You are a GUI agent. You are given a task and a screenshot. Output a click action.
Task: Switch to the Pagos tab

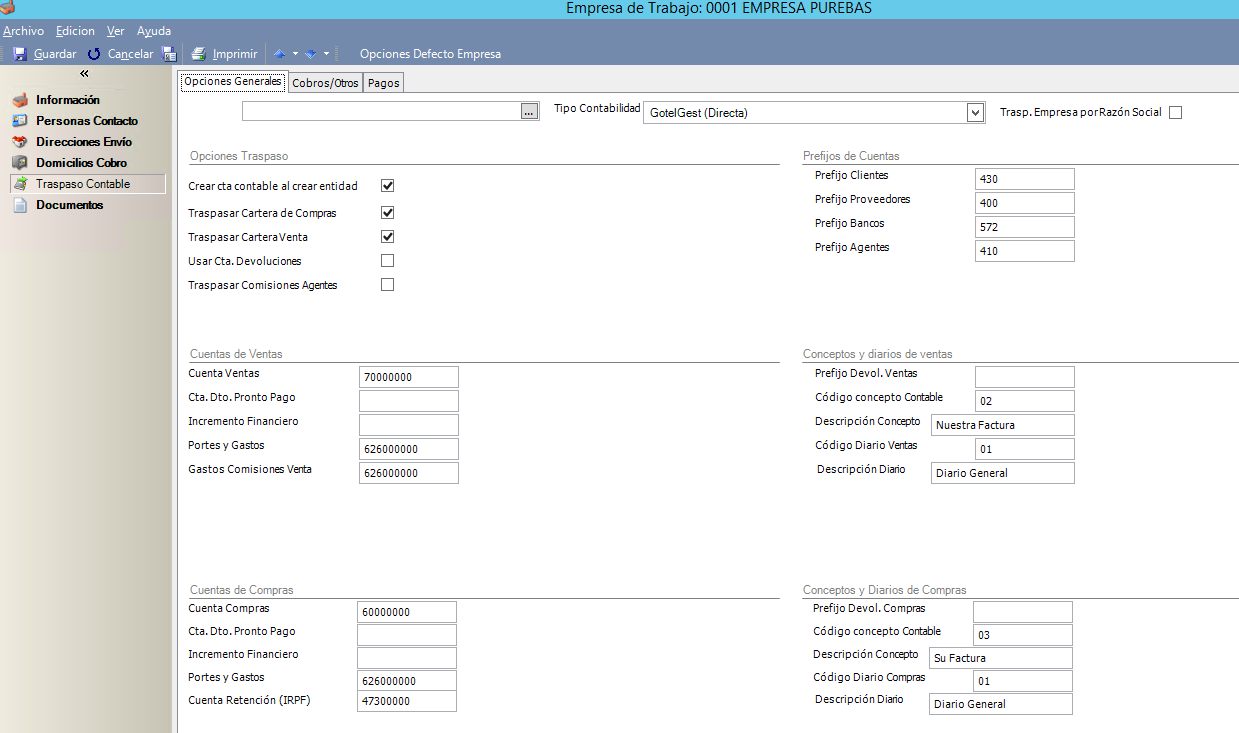[383, 83]
